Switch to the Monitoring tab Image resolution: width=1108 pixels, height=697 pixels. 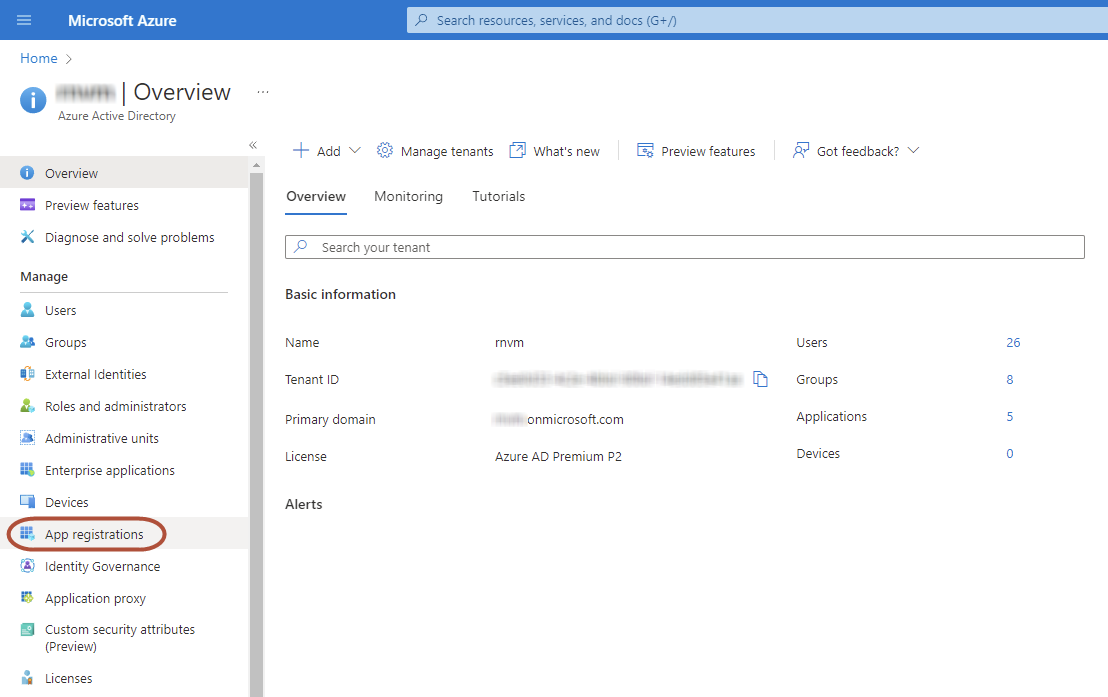[408, 197]
